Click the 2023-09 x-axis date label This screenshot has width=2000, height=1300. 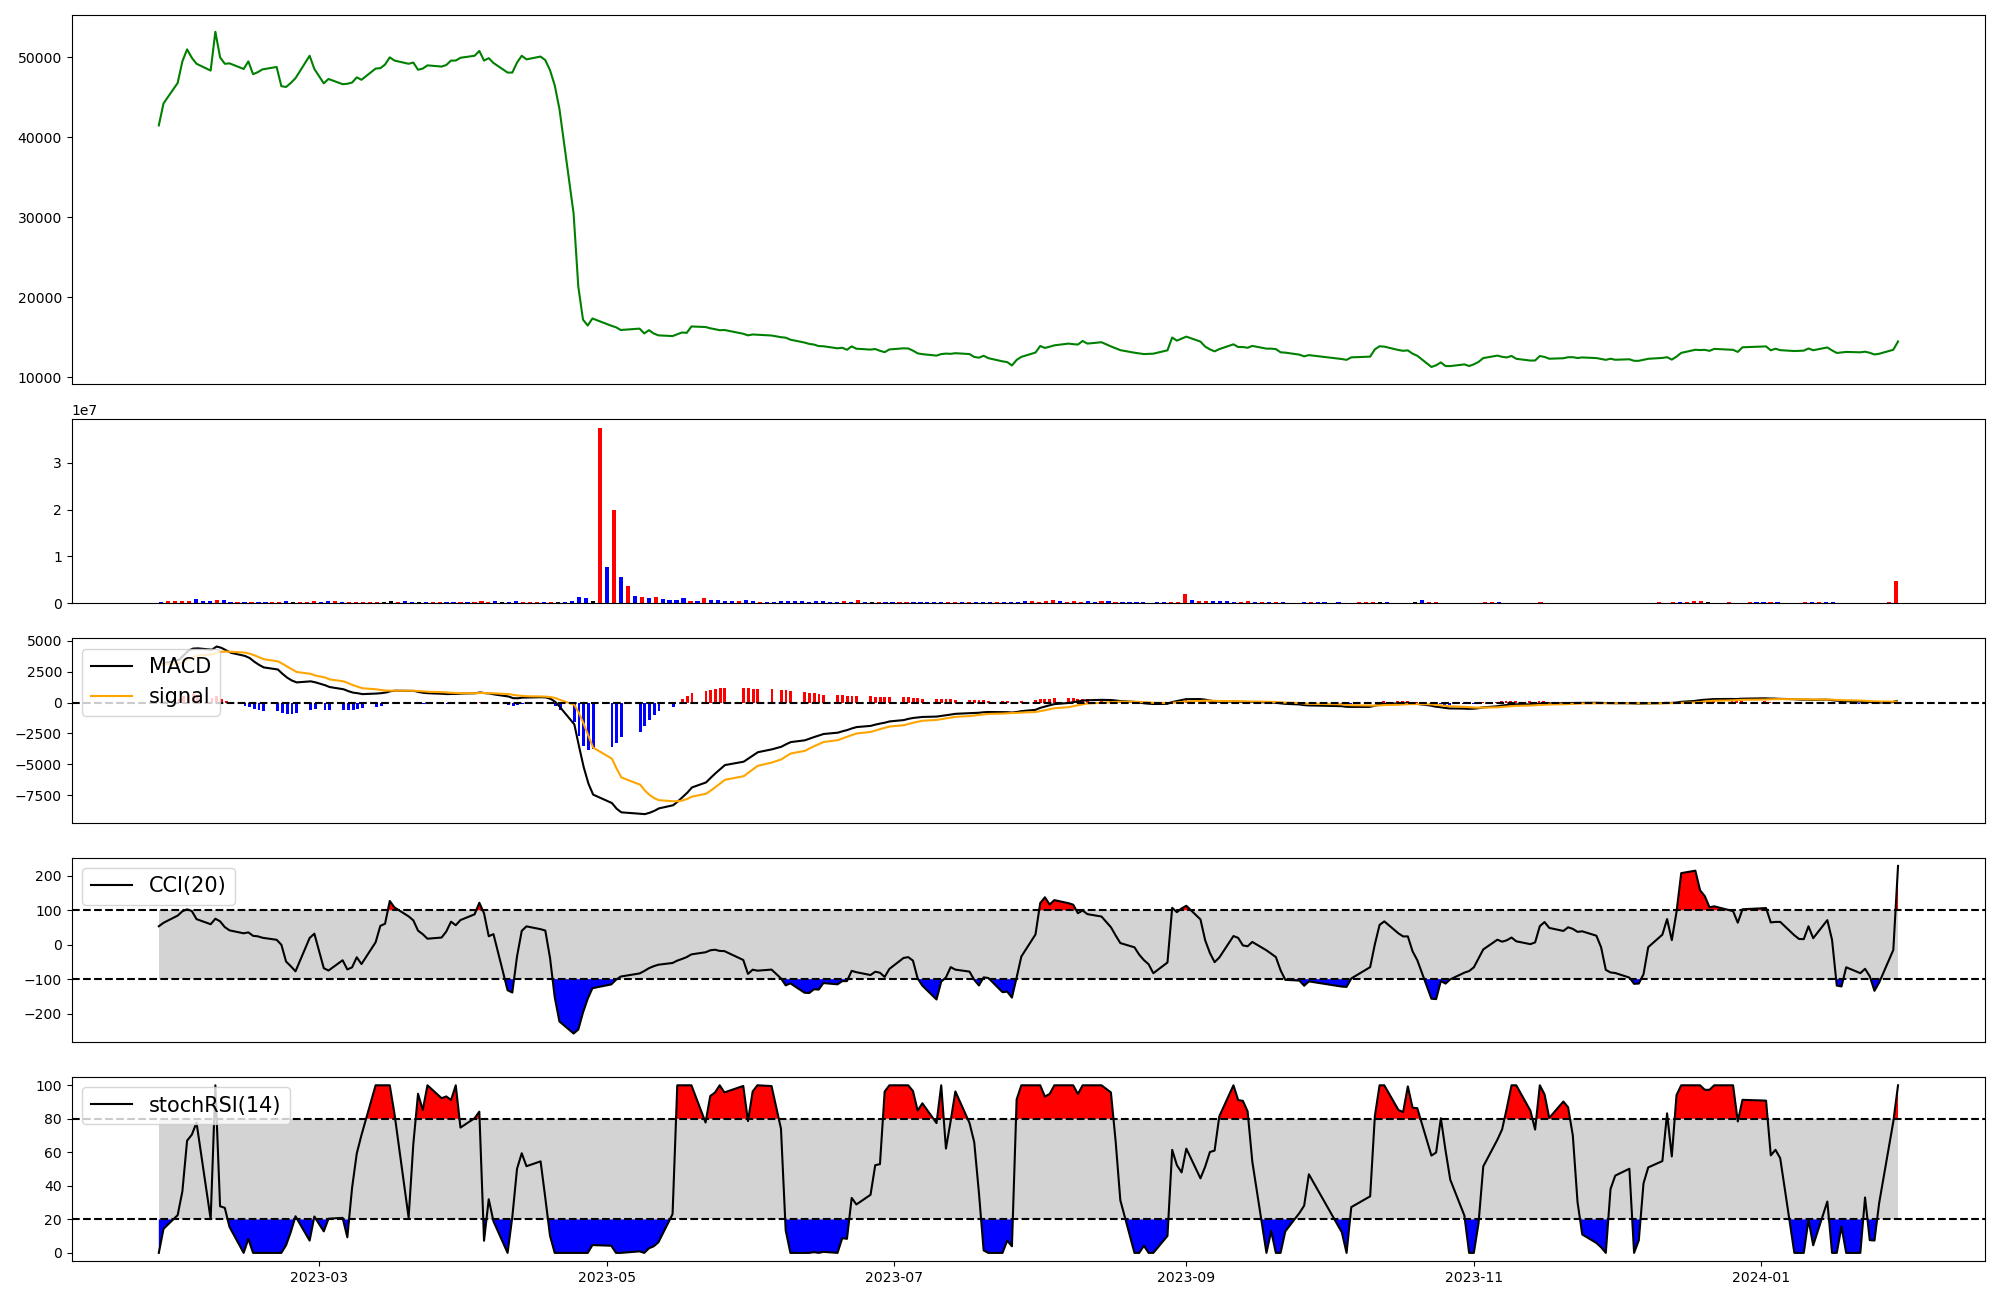click(x=1186, y=1277)
